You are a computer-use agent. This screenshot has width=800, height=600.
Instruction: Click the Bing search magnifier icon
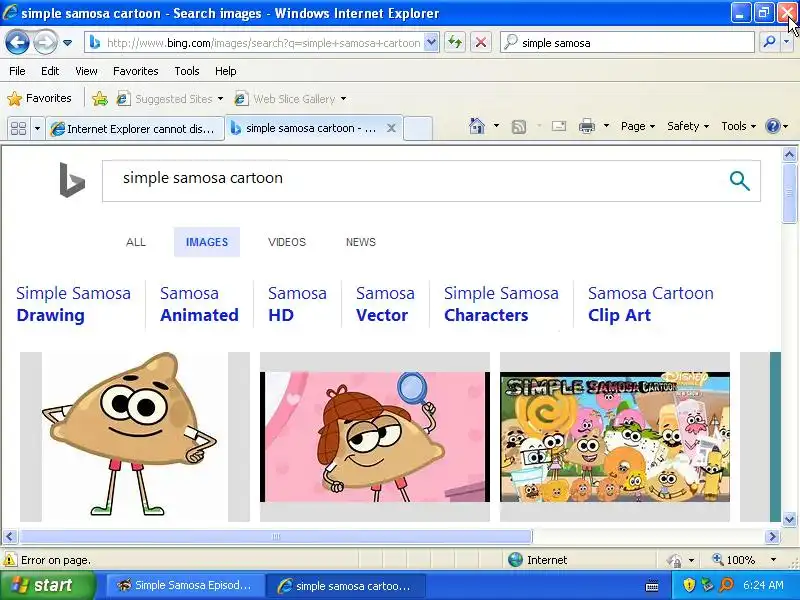coord(739,181)
